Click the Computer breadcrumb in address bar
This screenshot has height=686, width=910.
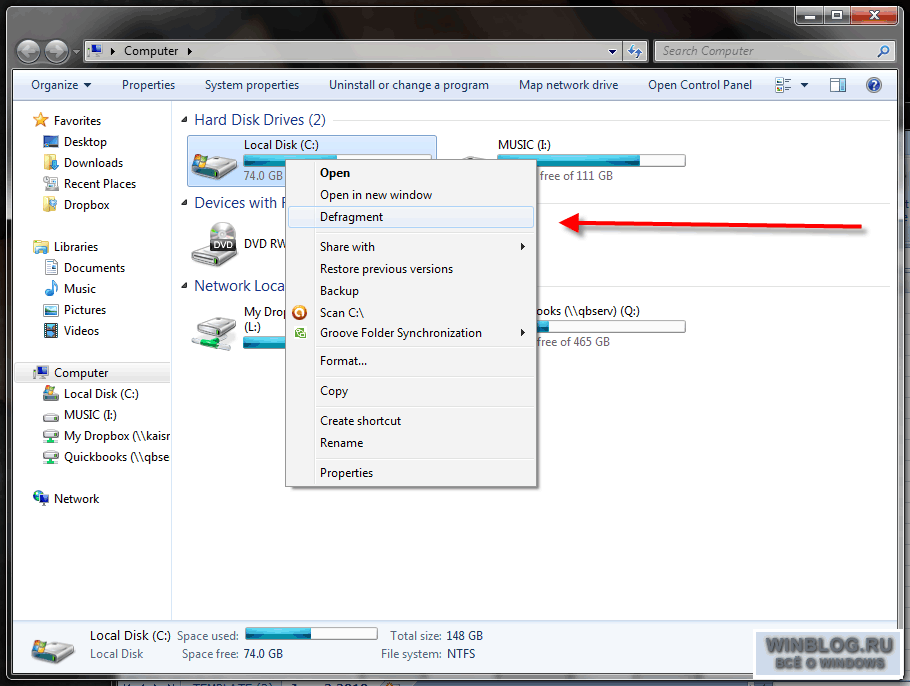coord(151,51)
